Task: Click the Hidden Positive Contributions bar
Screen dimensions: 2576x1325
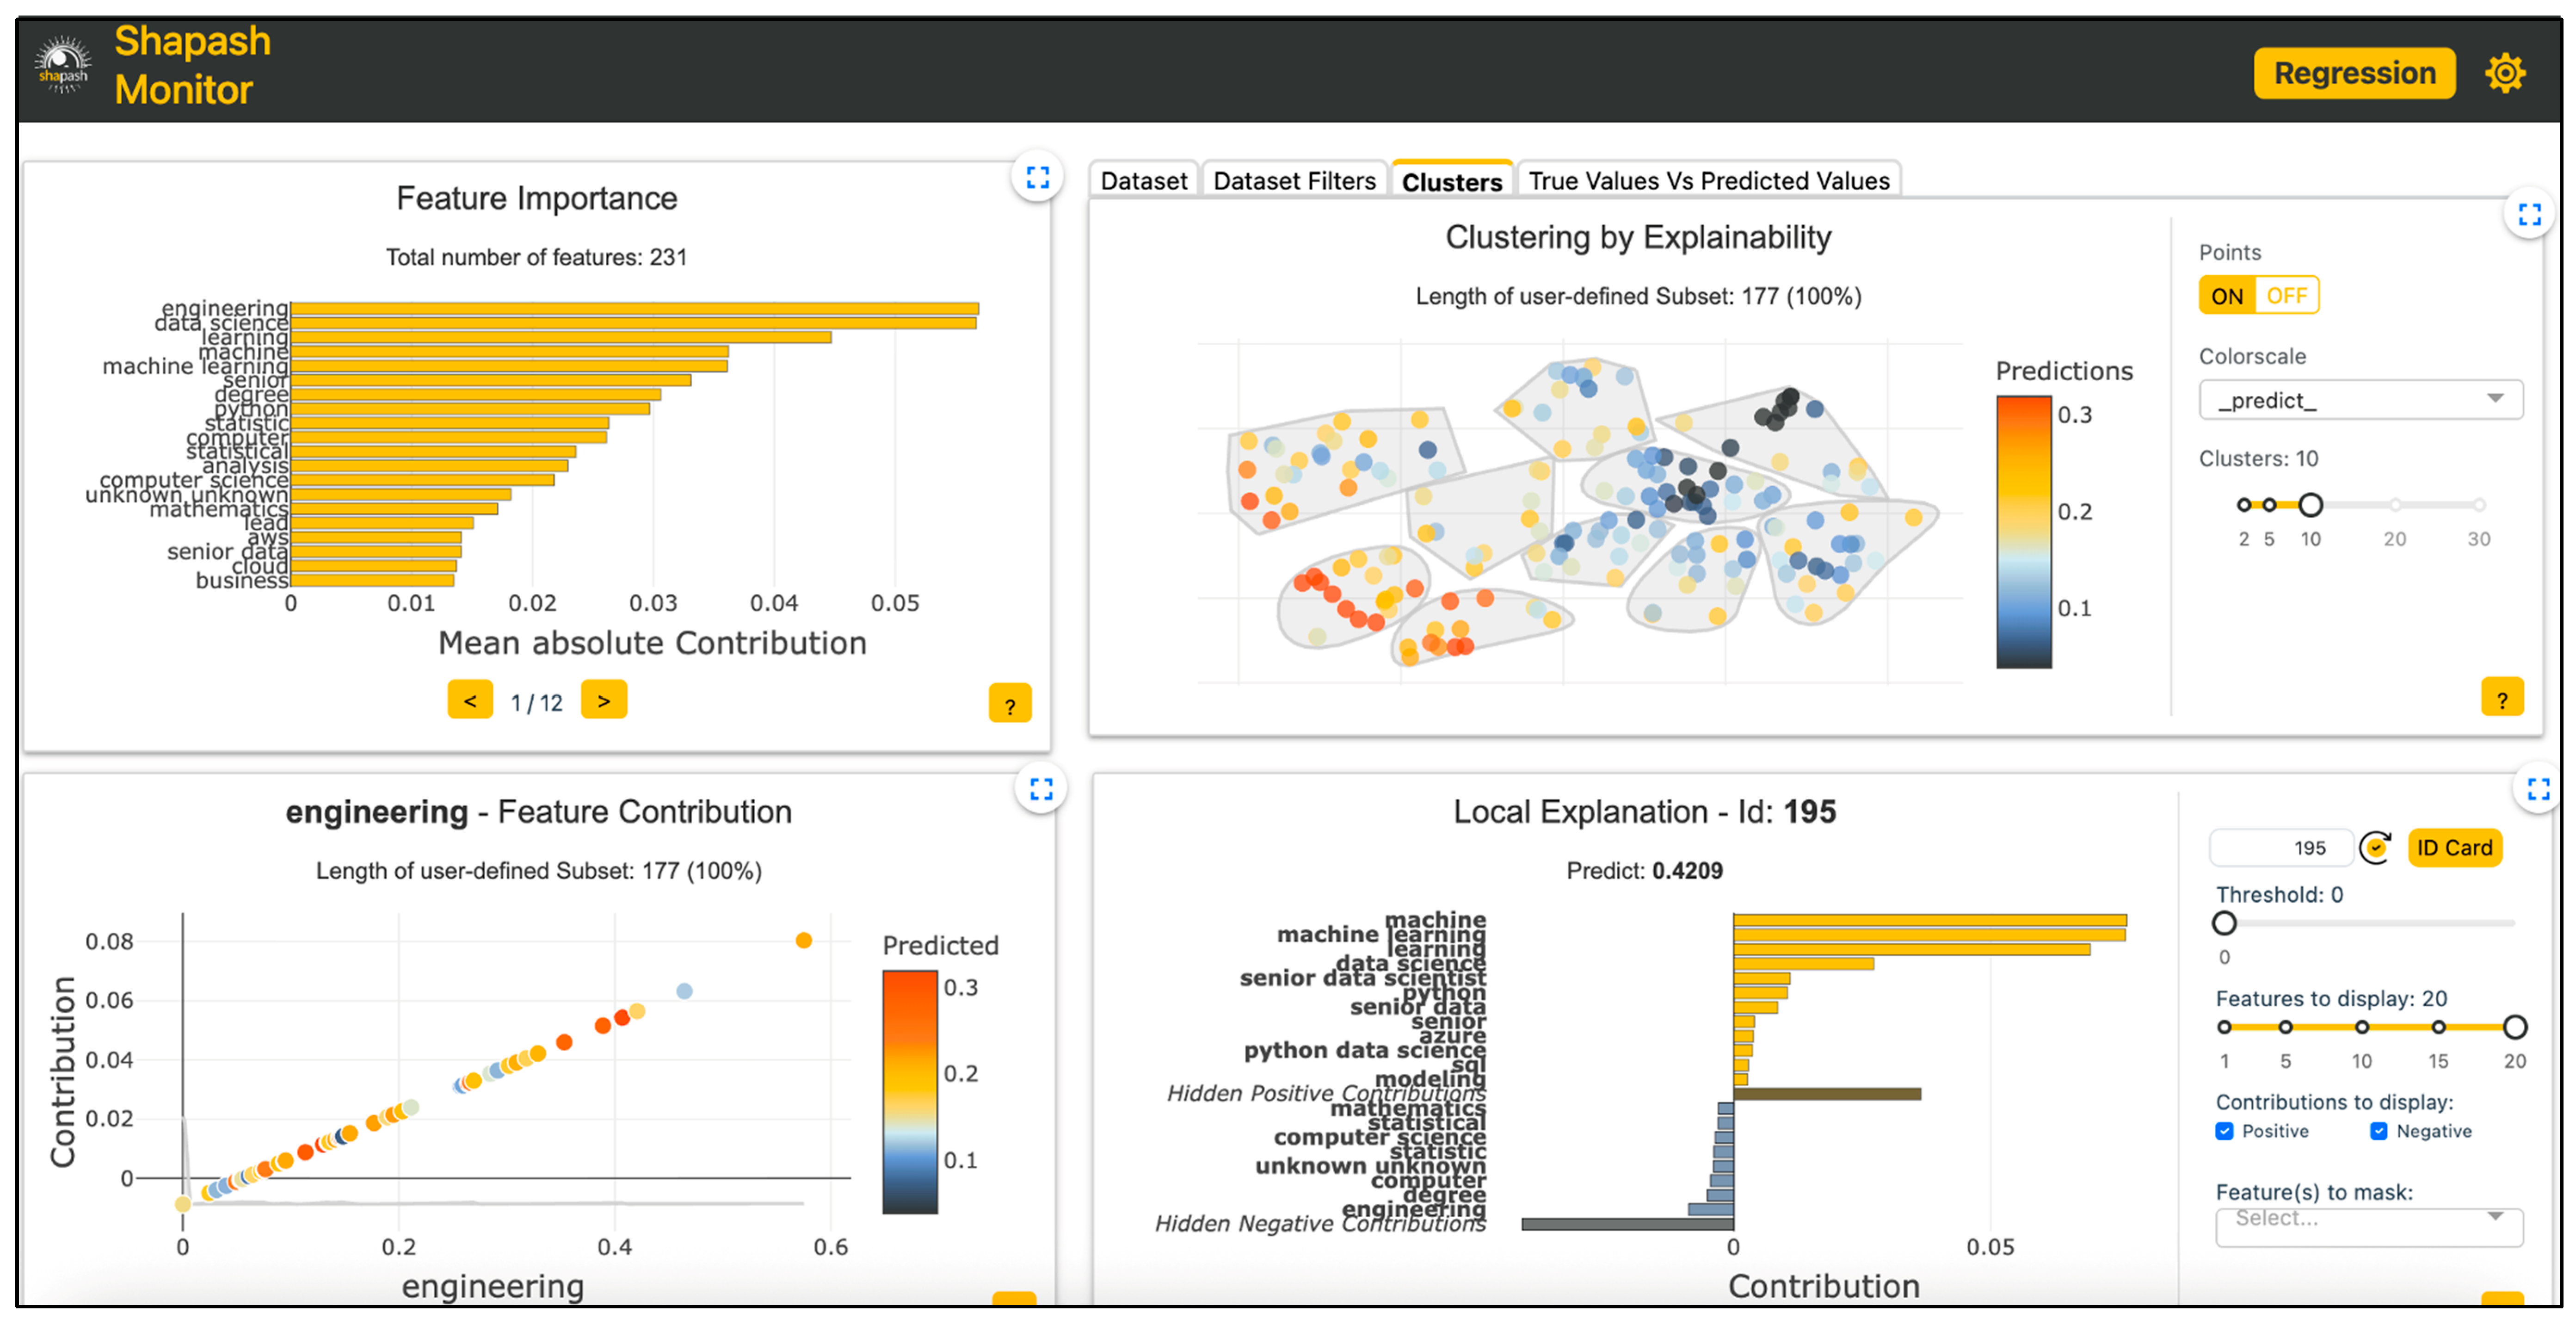Action: pos(1827,1094)
